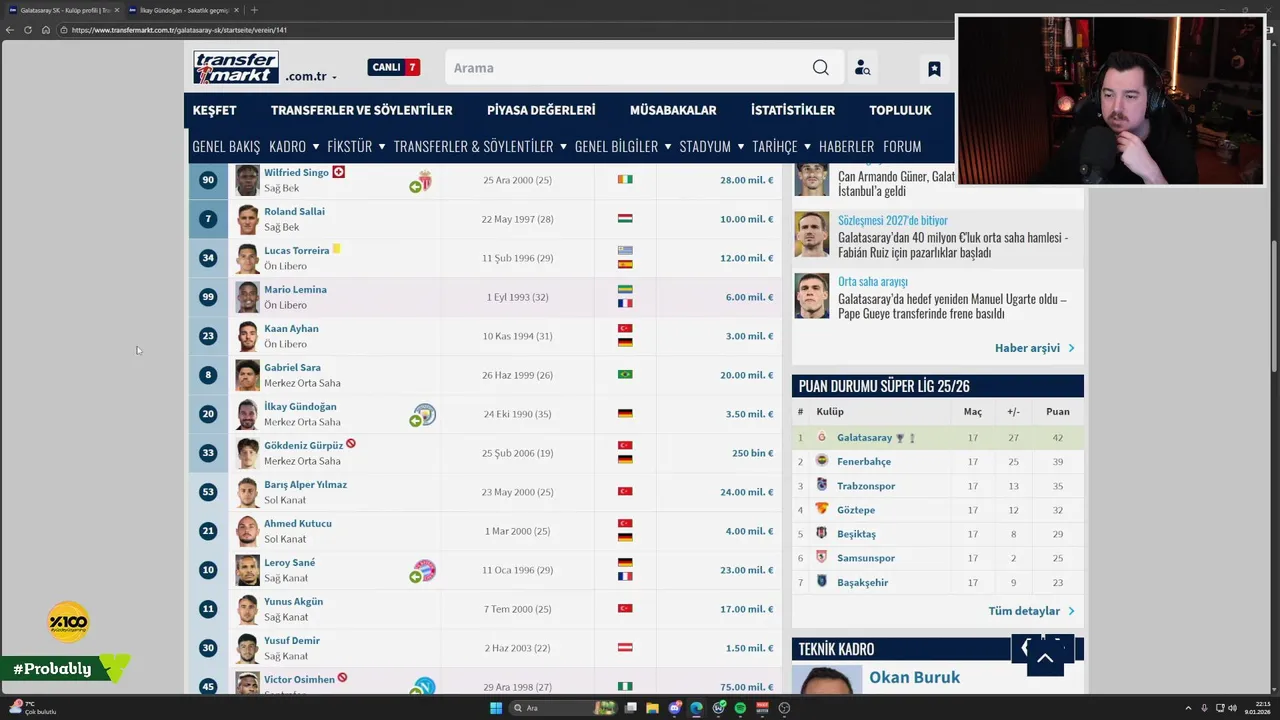Click the Monaco club badge beside Singo
The width and height of the screenshot is (1280, 720).
coord(425,180)
